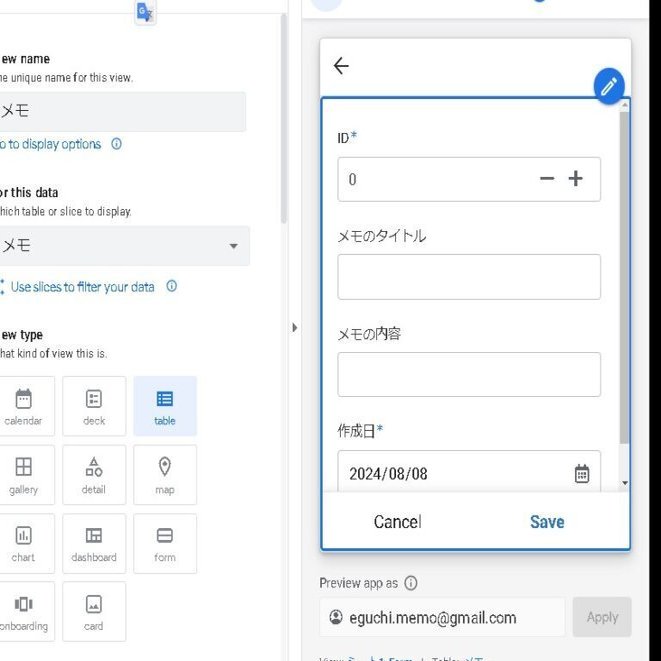Decrease ID value with minus button

[x=547, y=179]
